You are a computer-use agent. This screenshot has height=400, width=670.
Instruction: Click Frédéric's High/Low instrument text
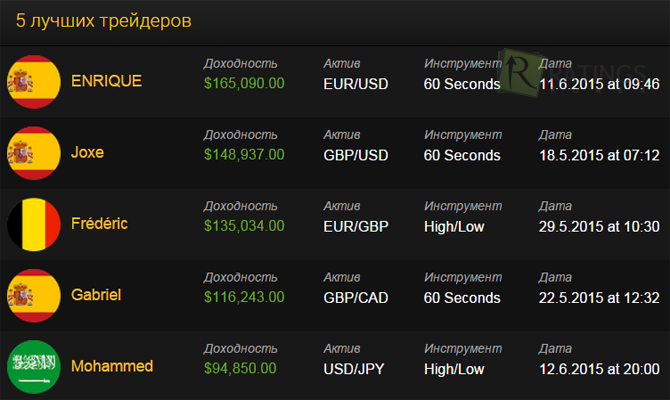(454, 226)
